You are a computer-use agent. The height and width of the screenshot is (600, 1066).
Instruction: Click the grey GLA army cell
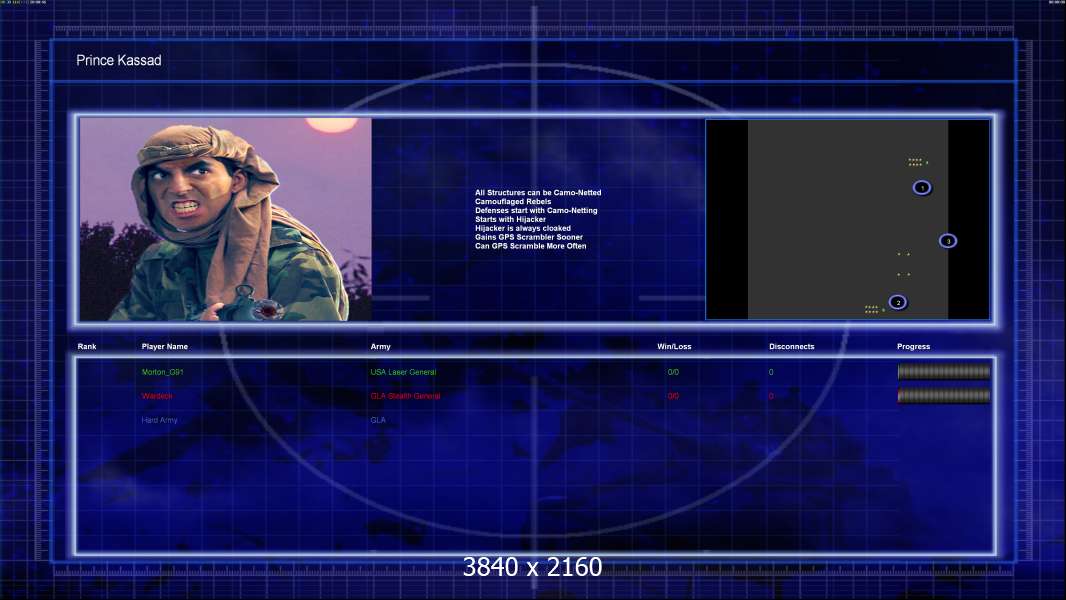click(x=378, y=420)
